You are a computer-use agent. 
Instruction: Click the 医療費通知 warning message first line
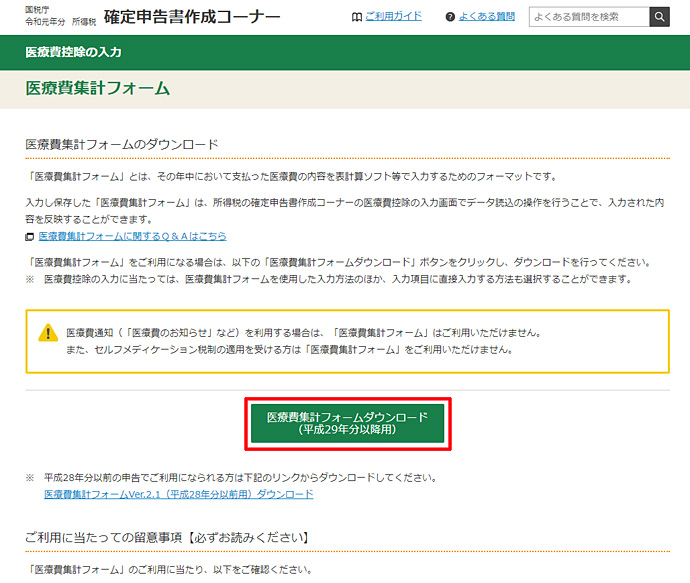coord(304,333)
